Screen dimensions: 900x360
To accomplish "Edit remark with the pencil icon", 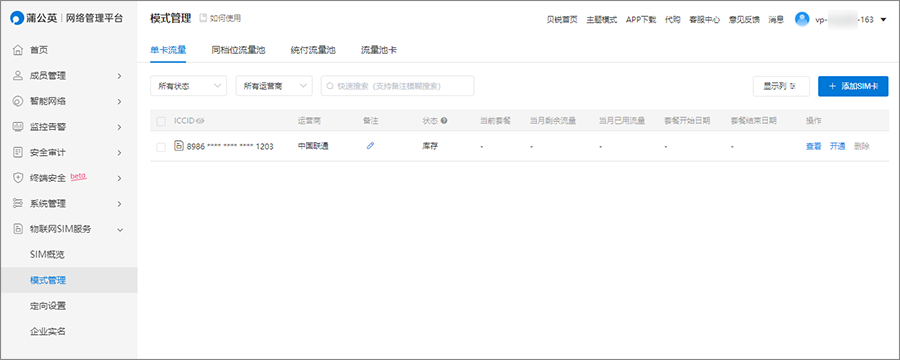I will point(370,146).
